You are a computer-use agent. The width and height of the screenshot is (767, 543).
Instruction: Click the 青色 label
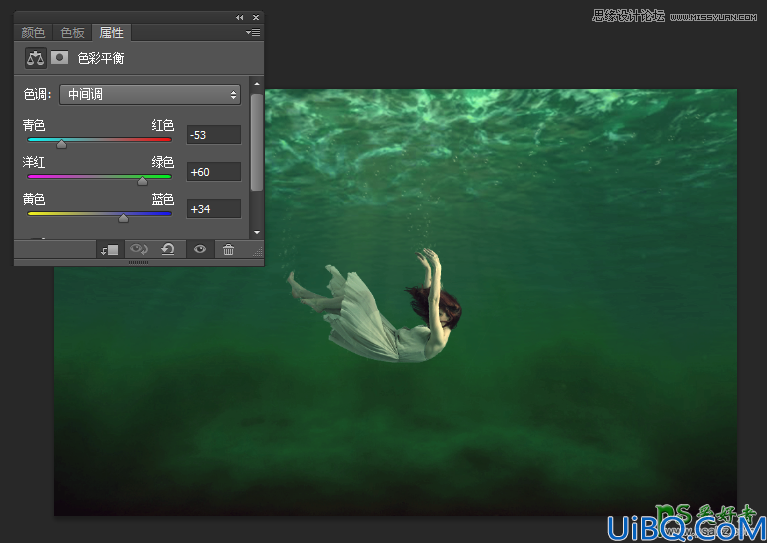(34, 125)
